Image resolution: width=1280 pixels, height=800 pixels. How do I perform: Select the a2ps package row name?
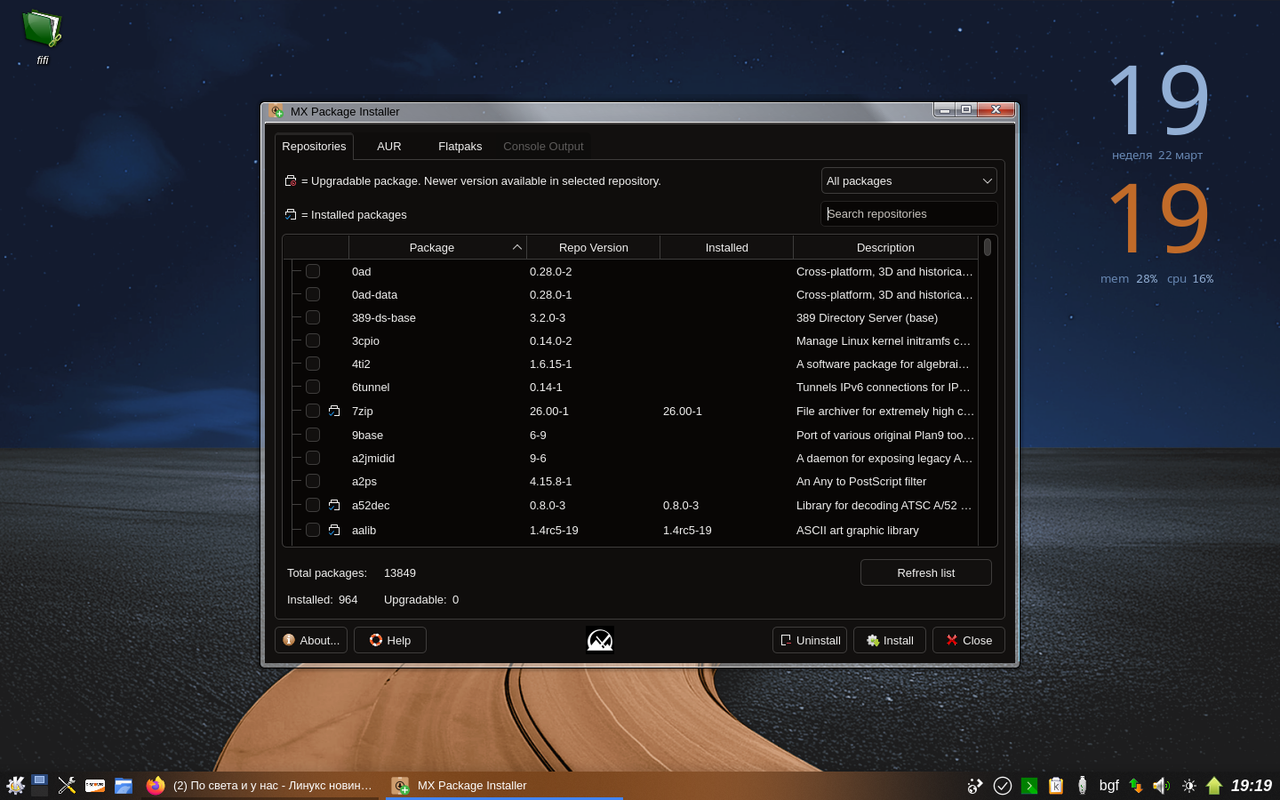point(364,481)
